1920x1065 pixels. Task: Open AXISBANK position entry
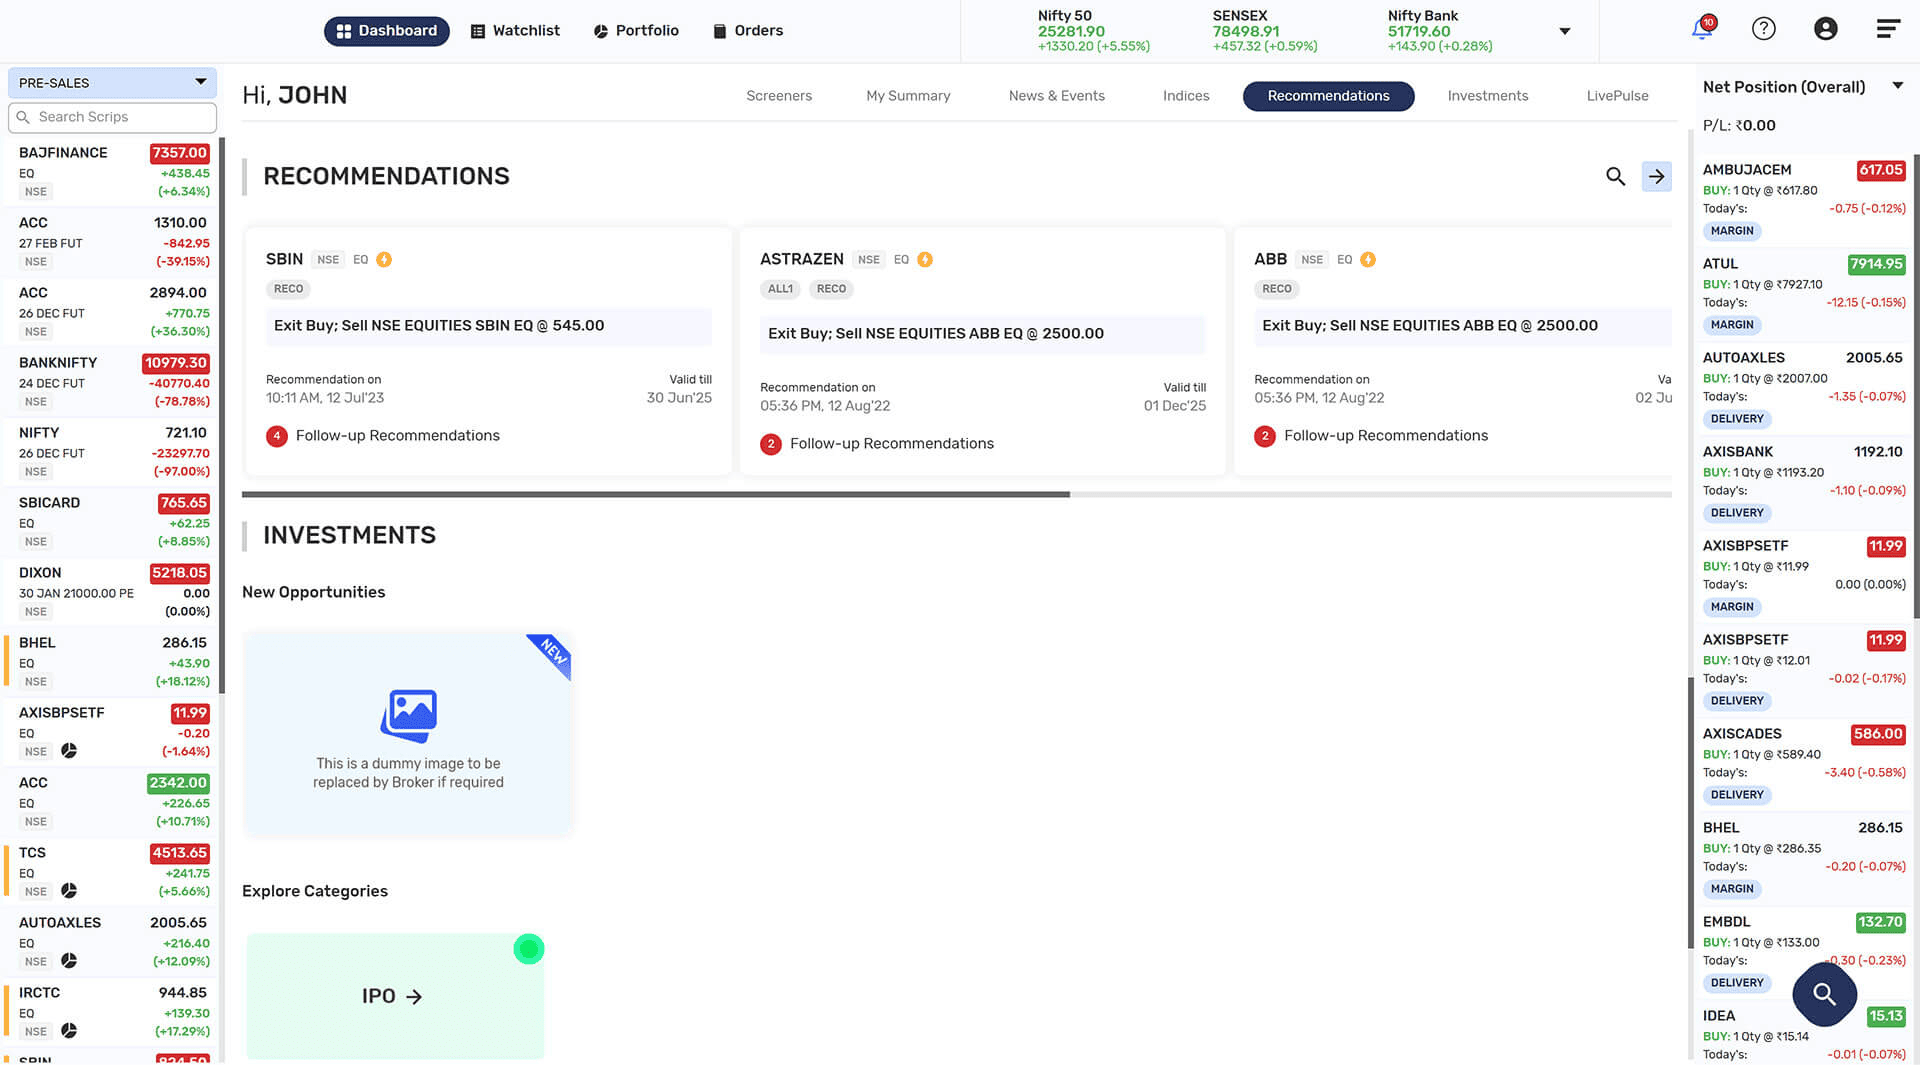[1804, 482]
